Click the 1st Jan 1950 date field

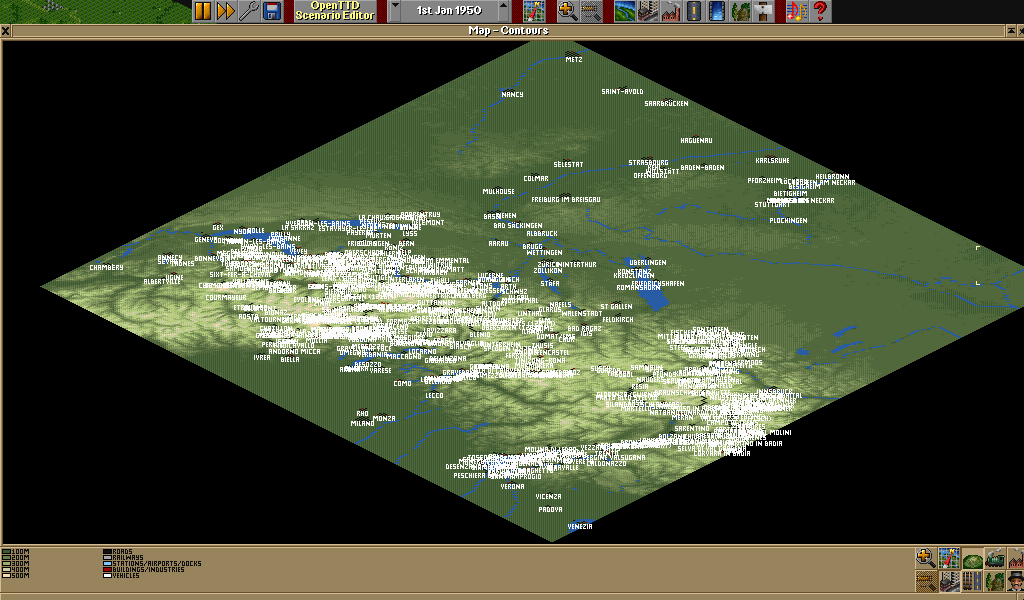[449, 11]
